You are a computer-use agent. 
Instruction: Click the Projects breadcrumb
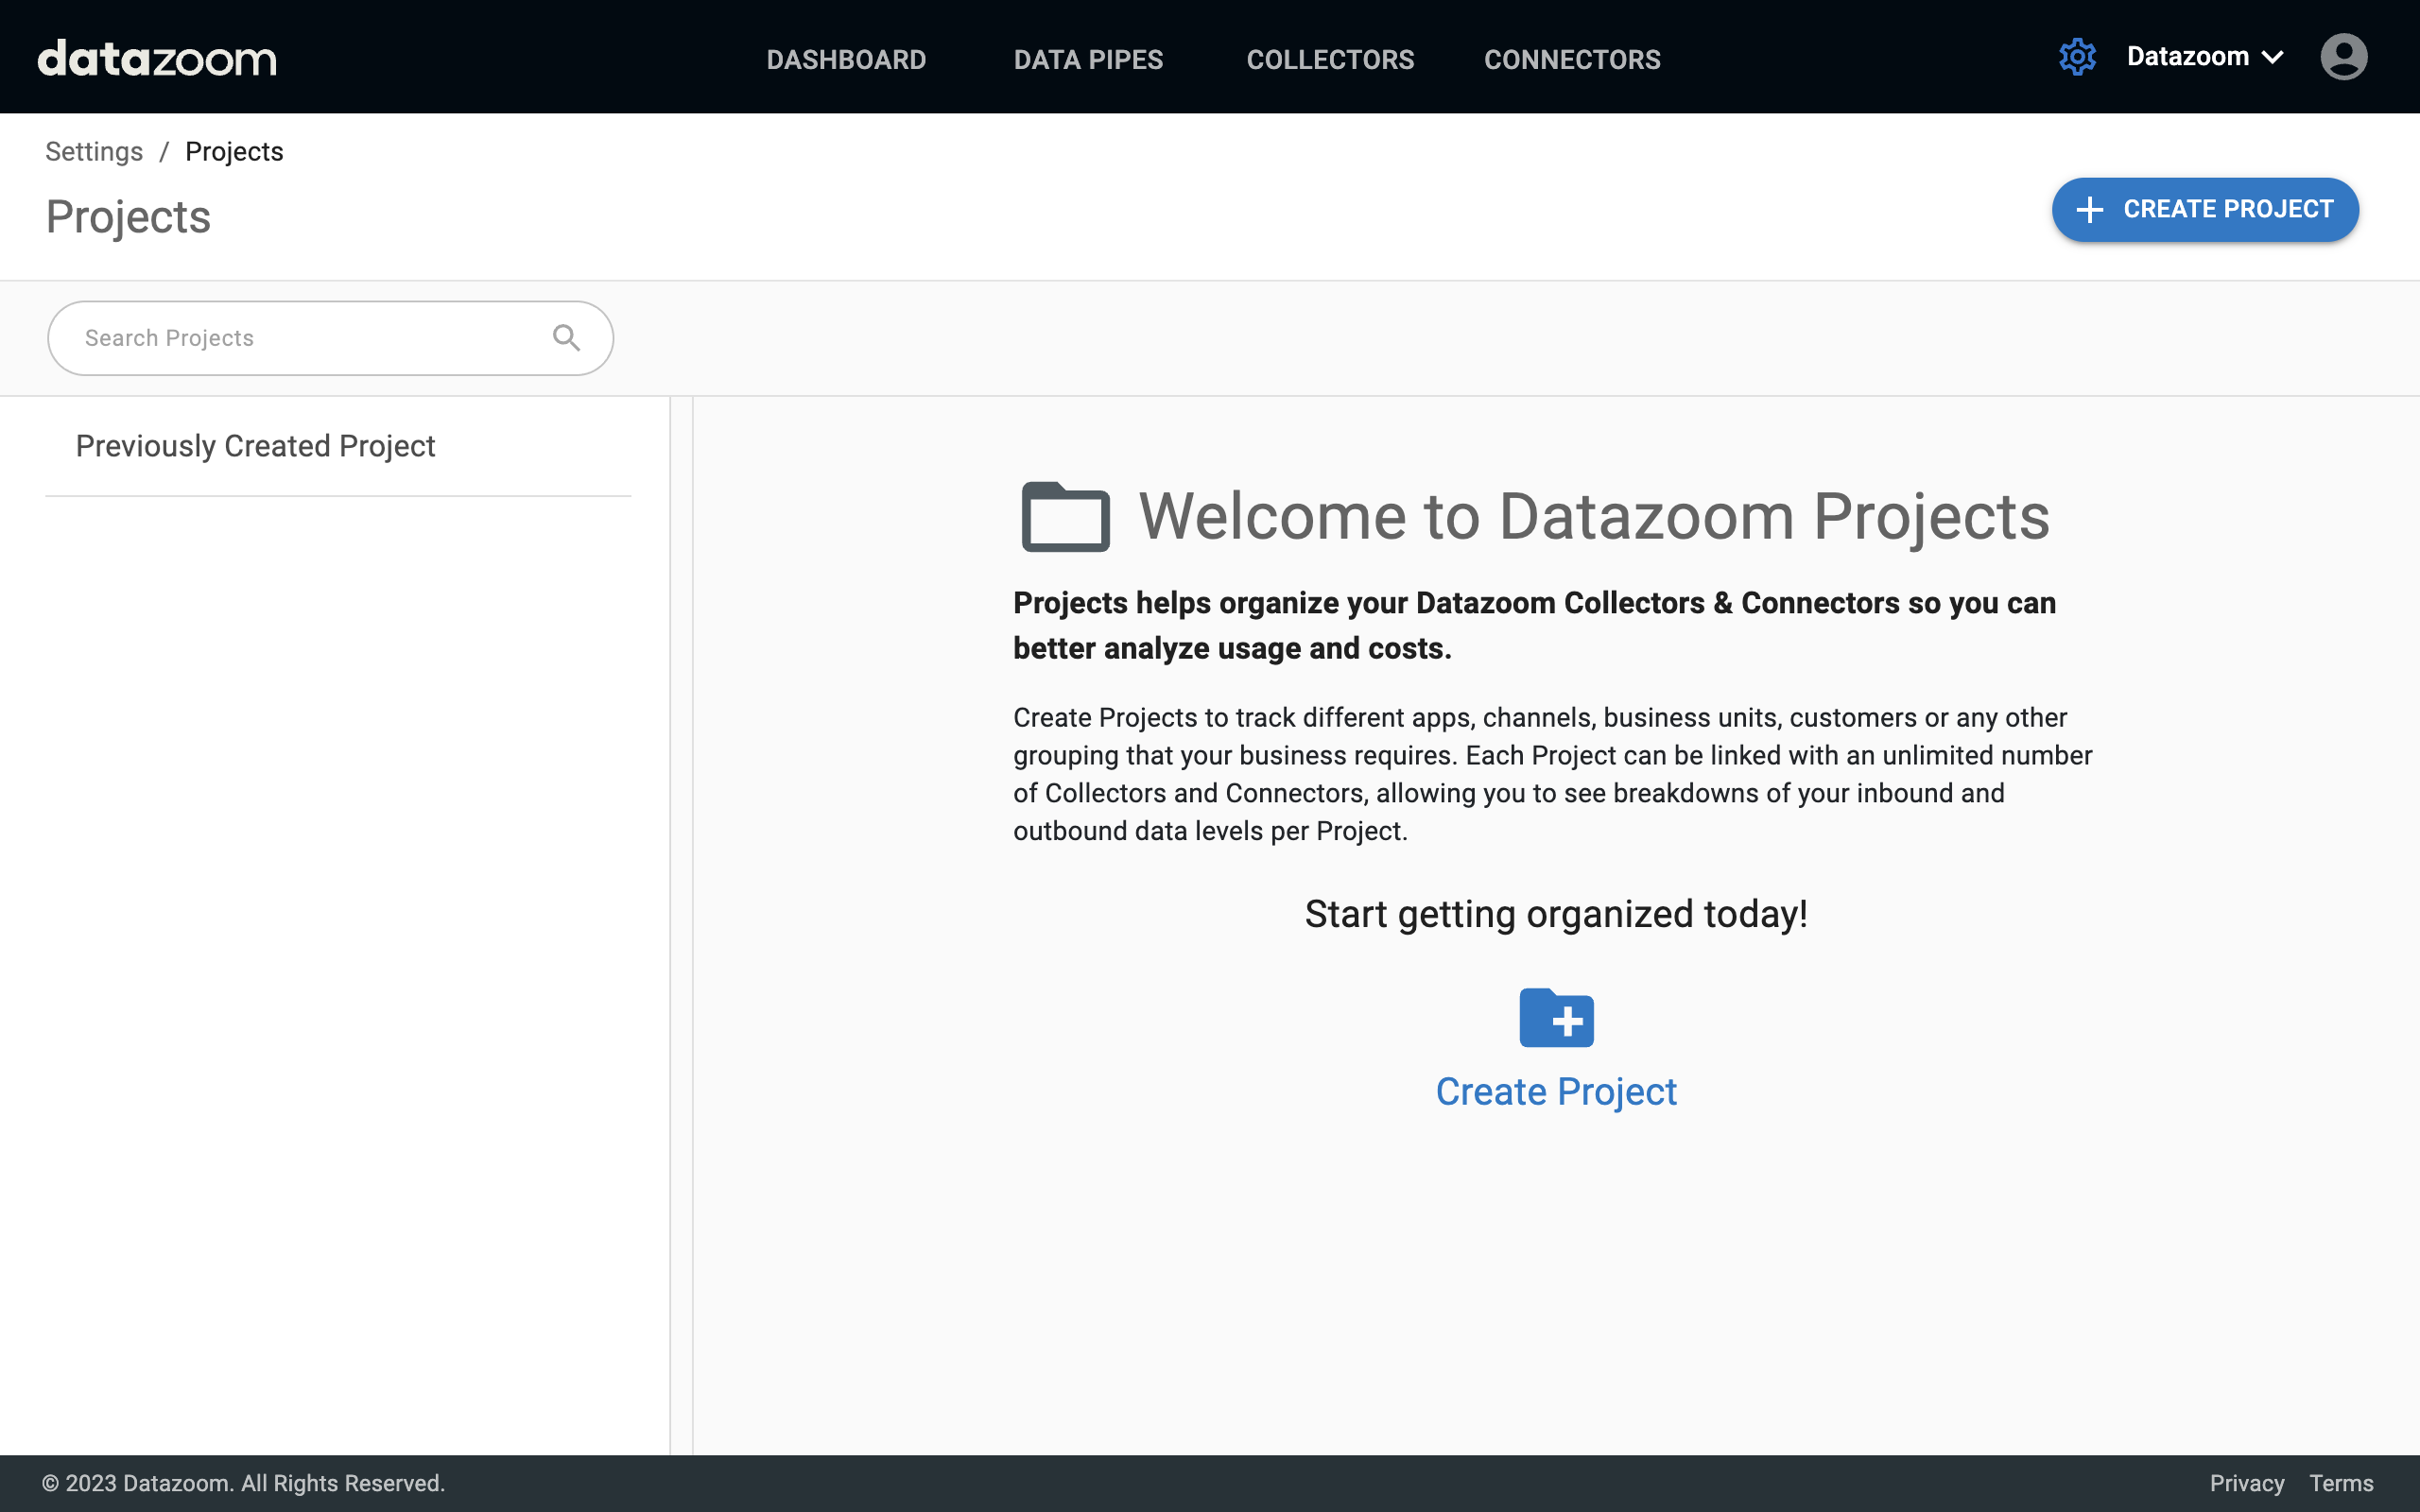pos(234,152)
